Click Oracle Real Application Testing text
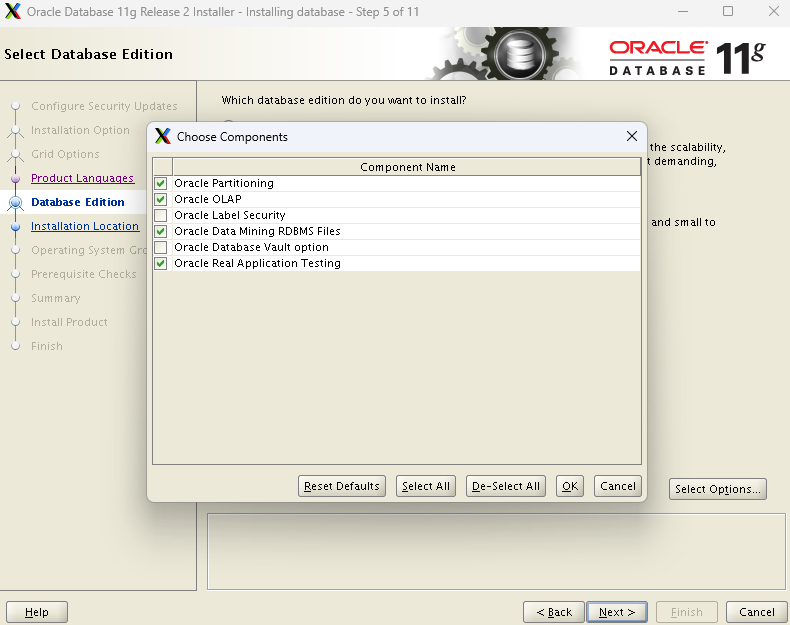The width and height of the screenshot is (790, 625). click(x=257, y=263)
